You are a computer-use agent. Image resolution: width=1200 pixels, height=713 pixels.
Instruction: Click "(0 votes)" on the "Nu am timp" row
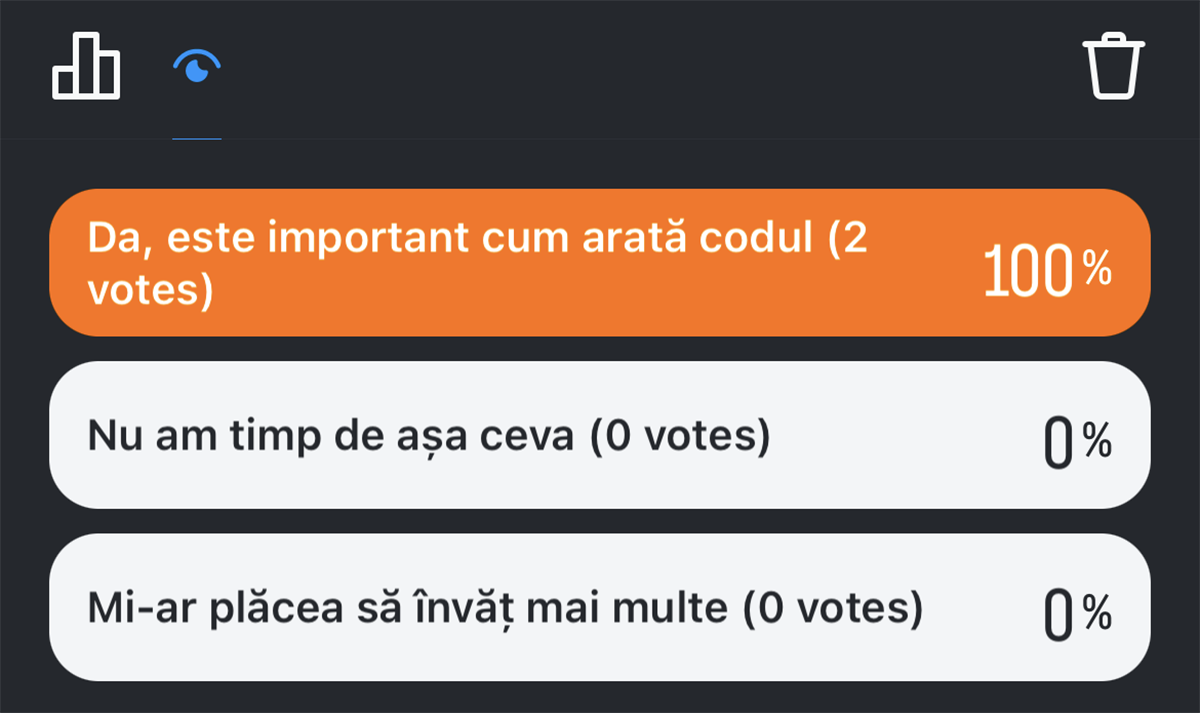[x=680, y=436]
